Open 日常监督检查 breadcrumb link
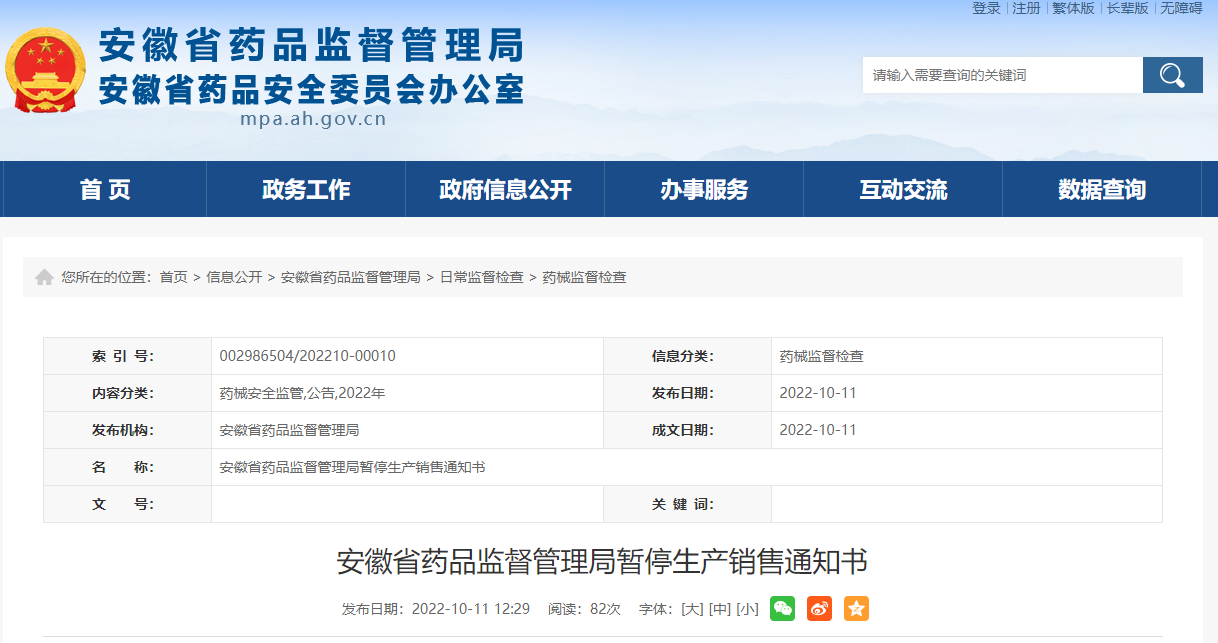The image size is (1218, 643). (481, 277)
